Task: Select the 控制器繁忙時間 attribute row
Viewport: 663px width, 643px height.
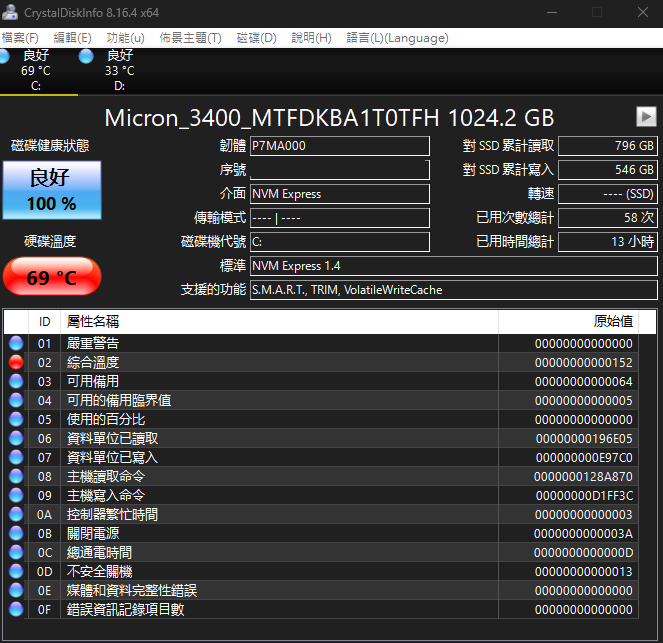Action: point(321,514)
